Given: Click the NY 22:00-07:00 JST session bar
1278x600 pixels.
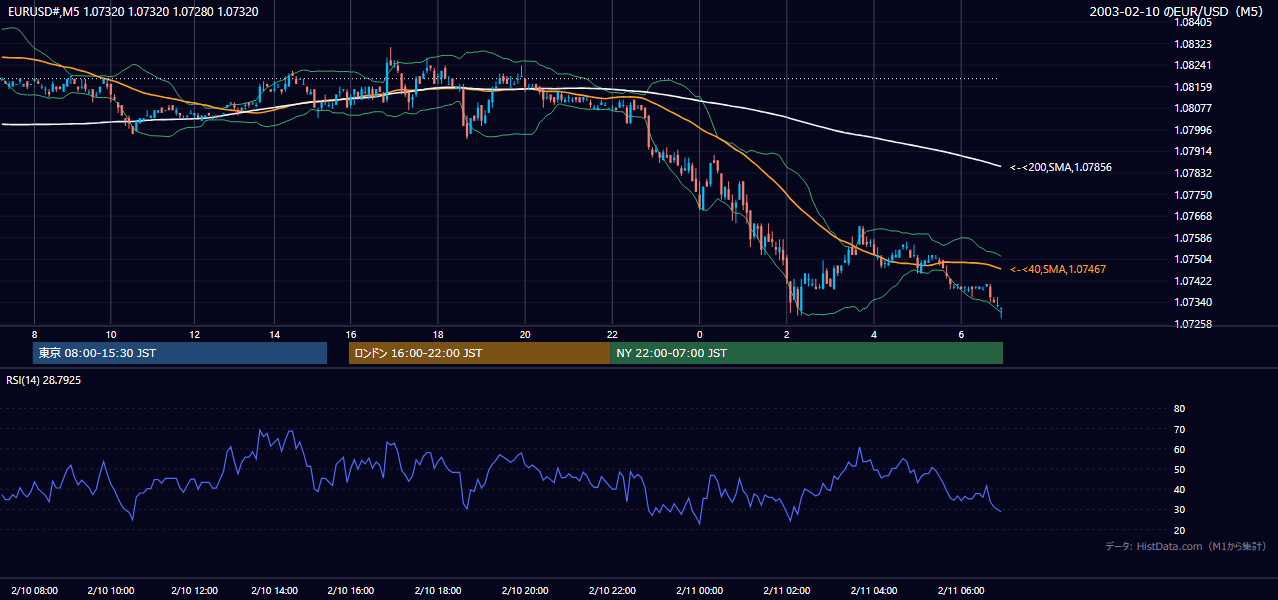Looking at the screenshot, I should 806,353.
